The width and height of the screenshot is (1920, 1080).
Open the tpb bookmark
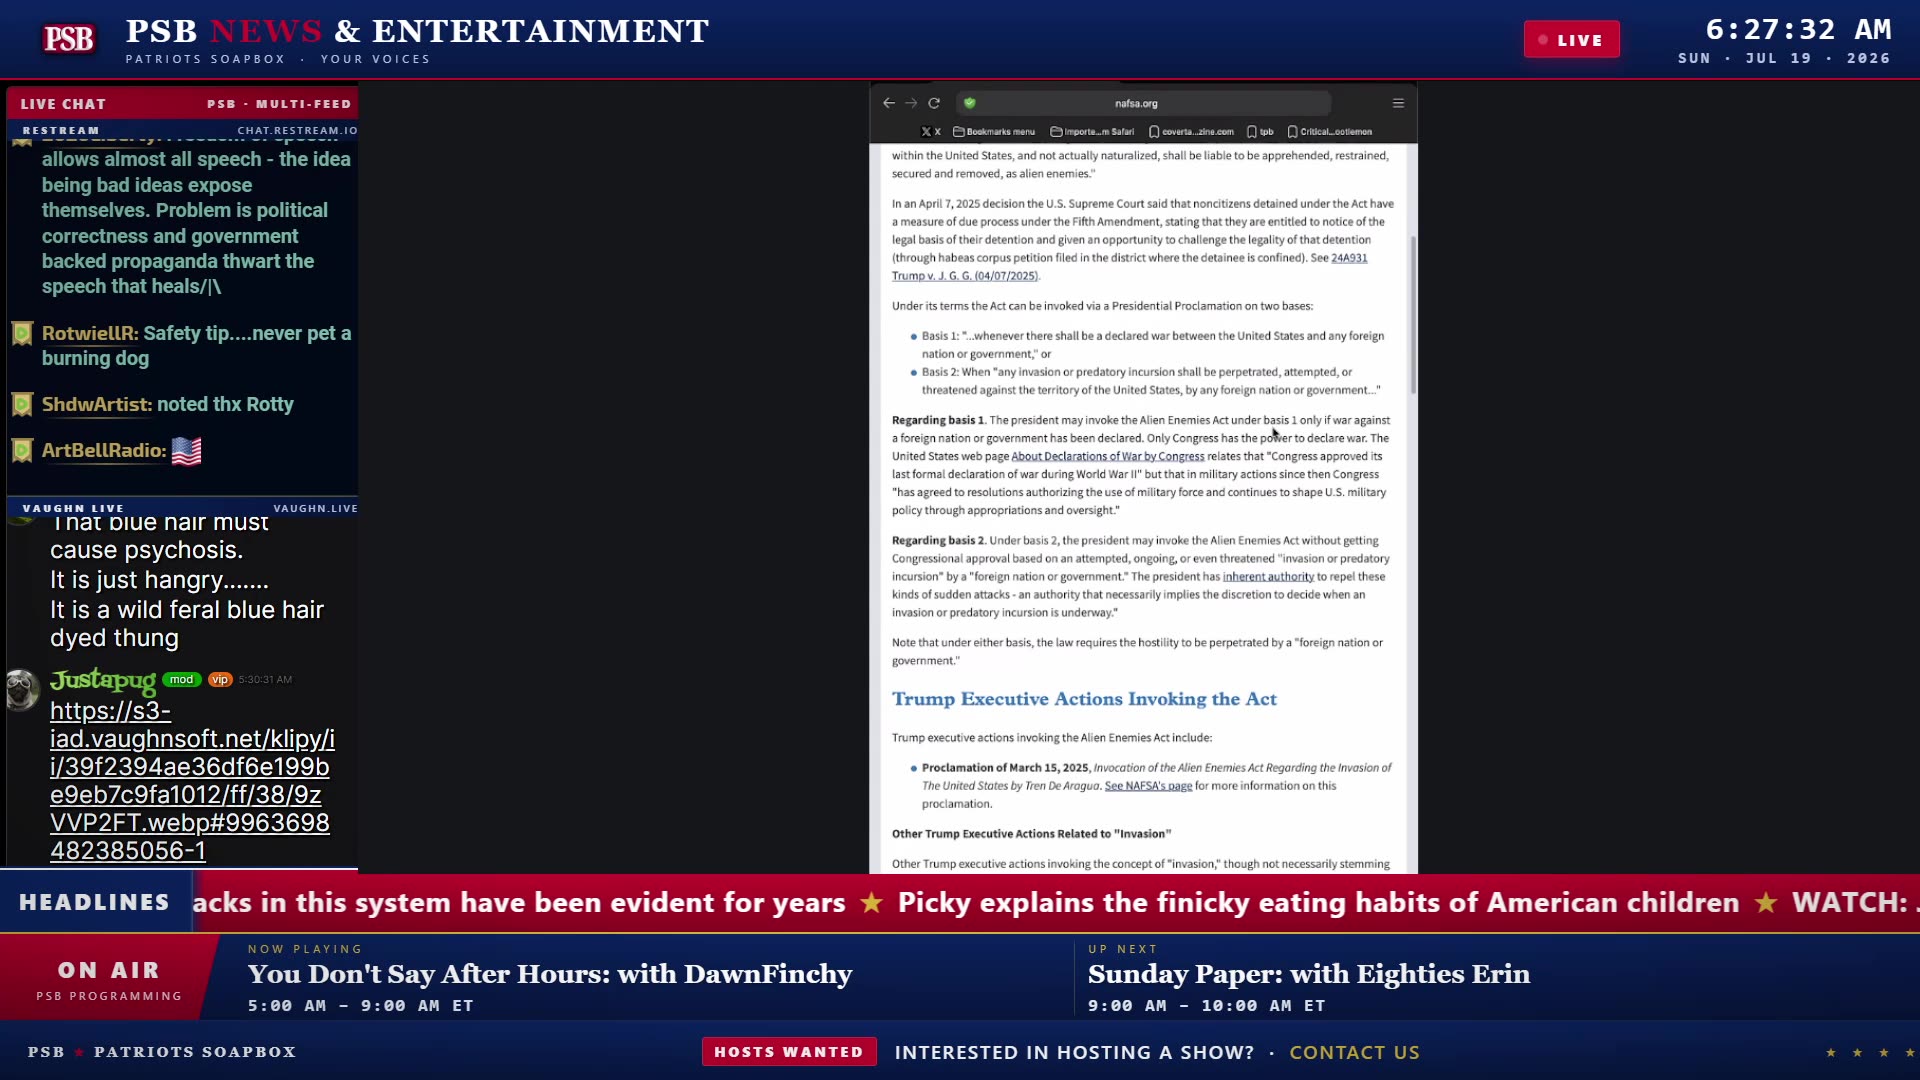coord(1260,132)
